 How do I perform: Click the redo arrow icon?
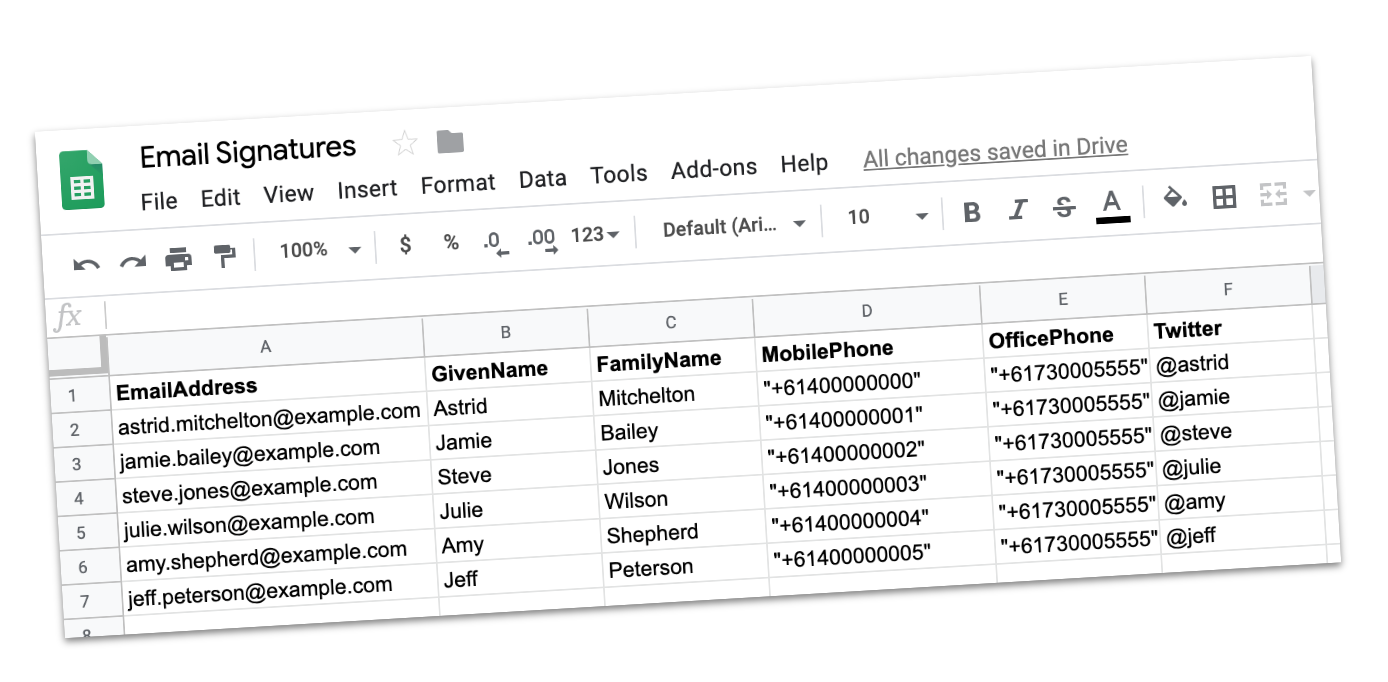(x=133, y=262)
